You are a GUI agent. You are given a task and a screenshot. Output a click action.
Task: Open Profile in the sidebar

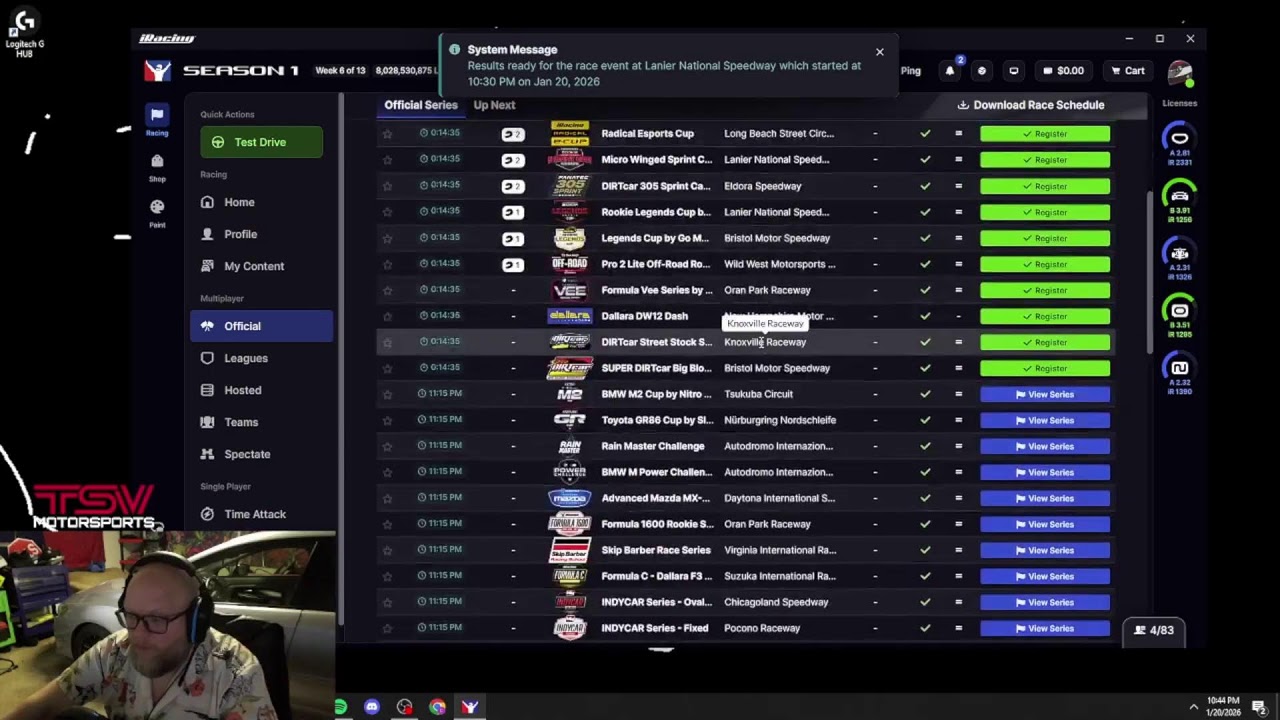coord(261,234)
